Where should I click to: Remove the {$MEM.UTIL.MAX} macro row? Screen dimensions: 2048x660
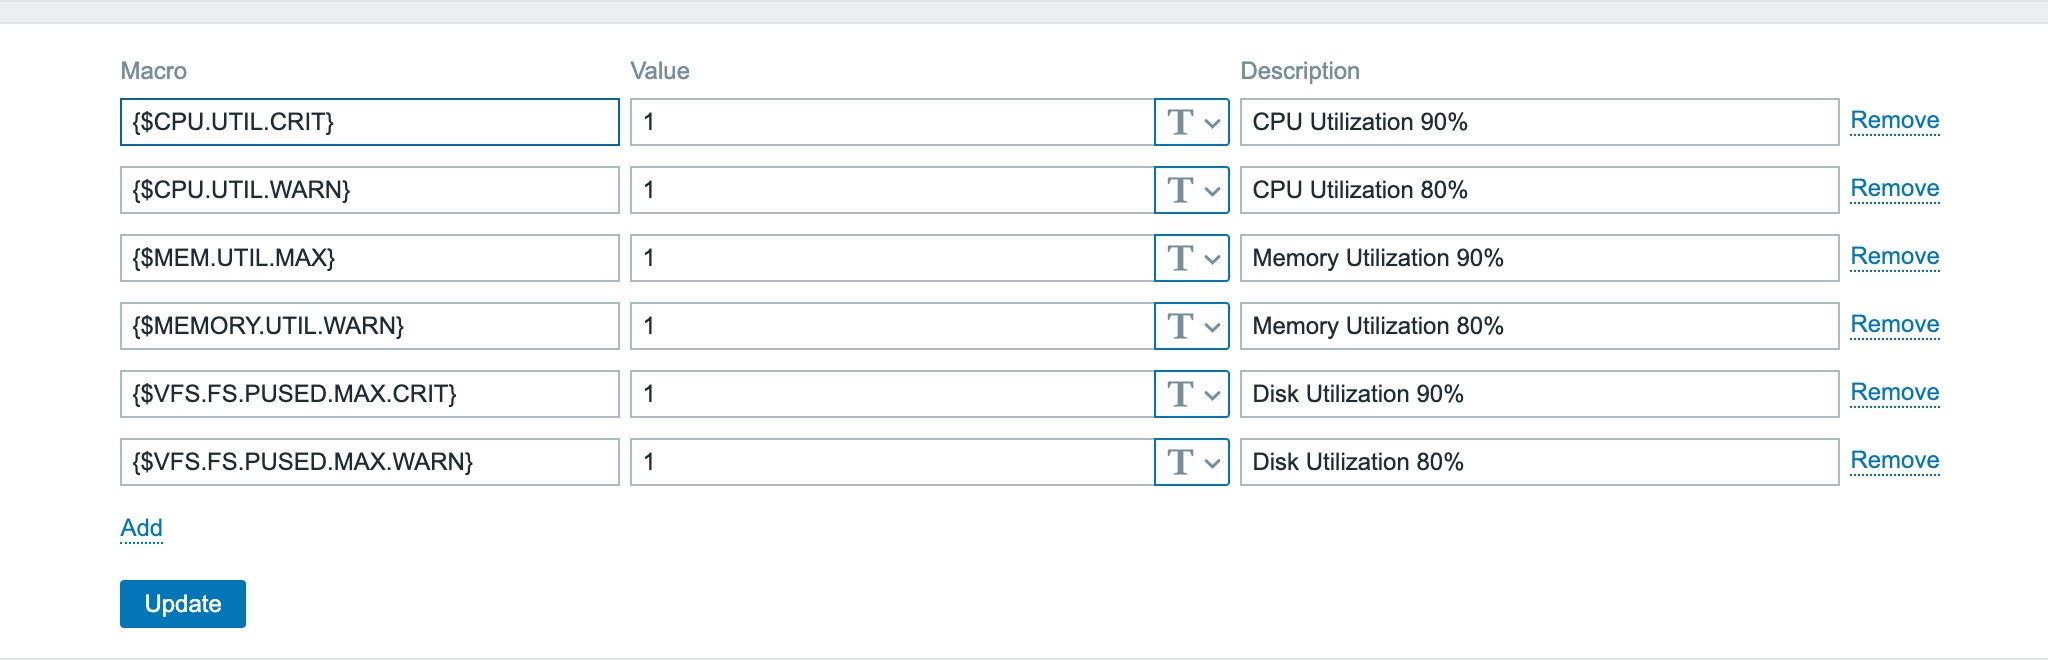click(1894, 257)
